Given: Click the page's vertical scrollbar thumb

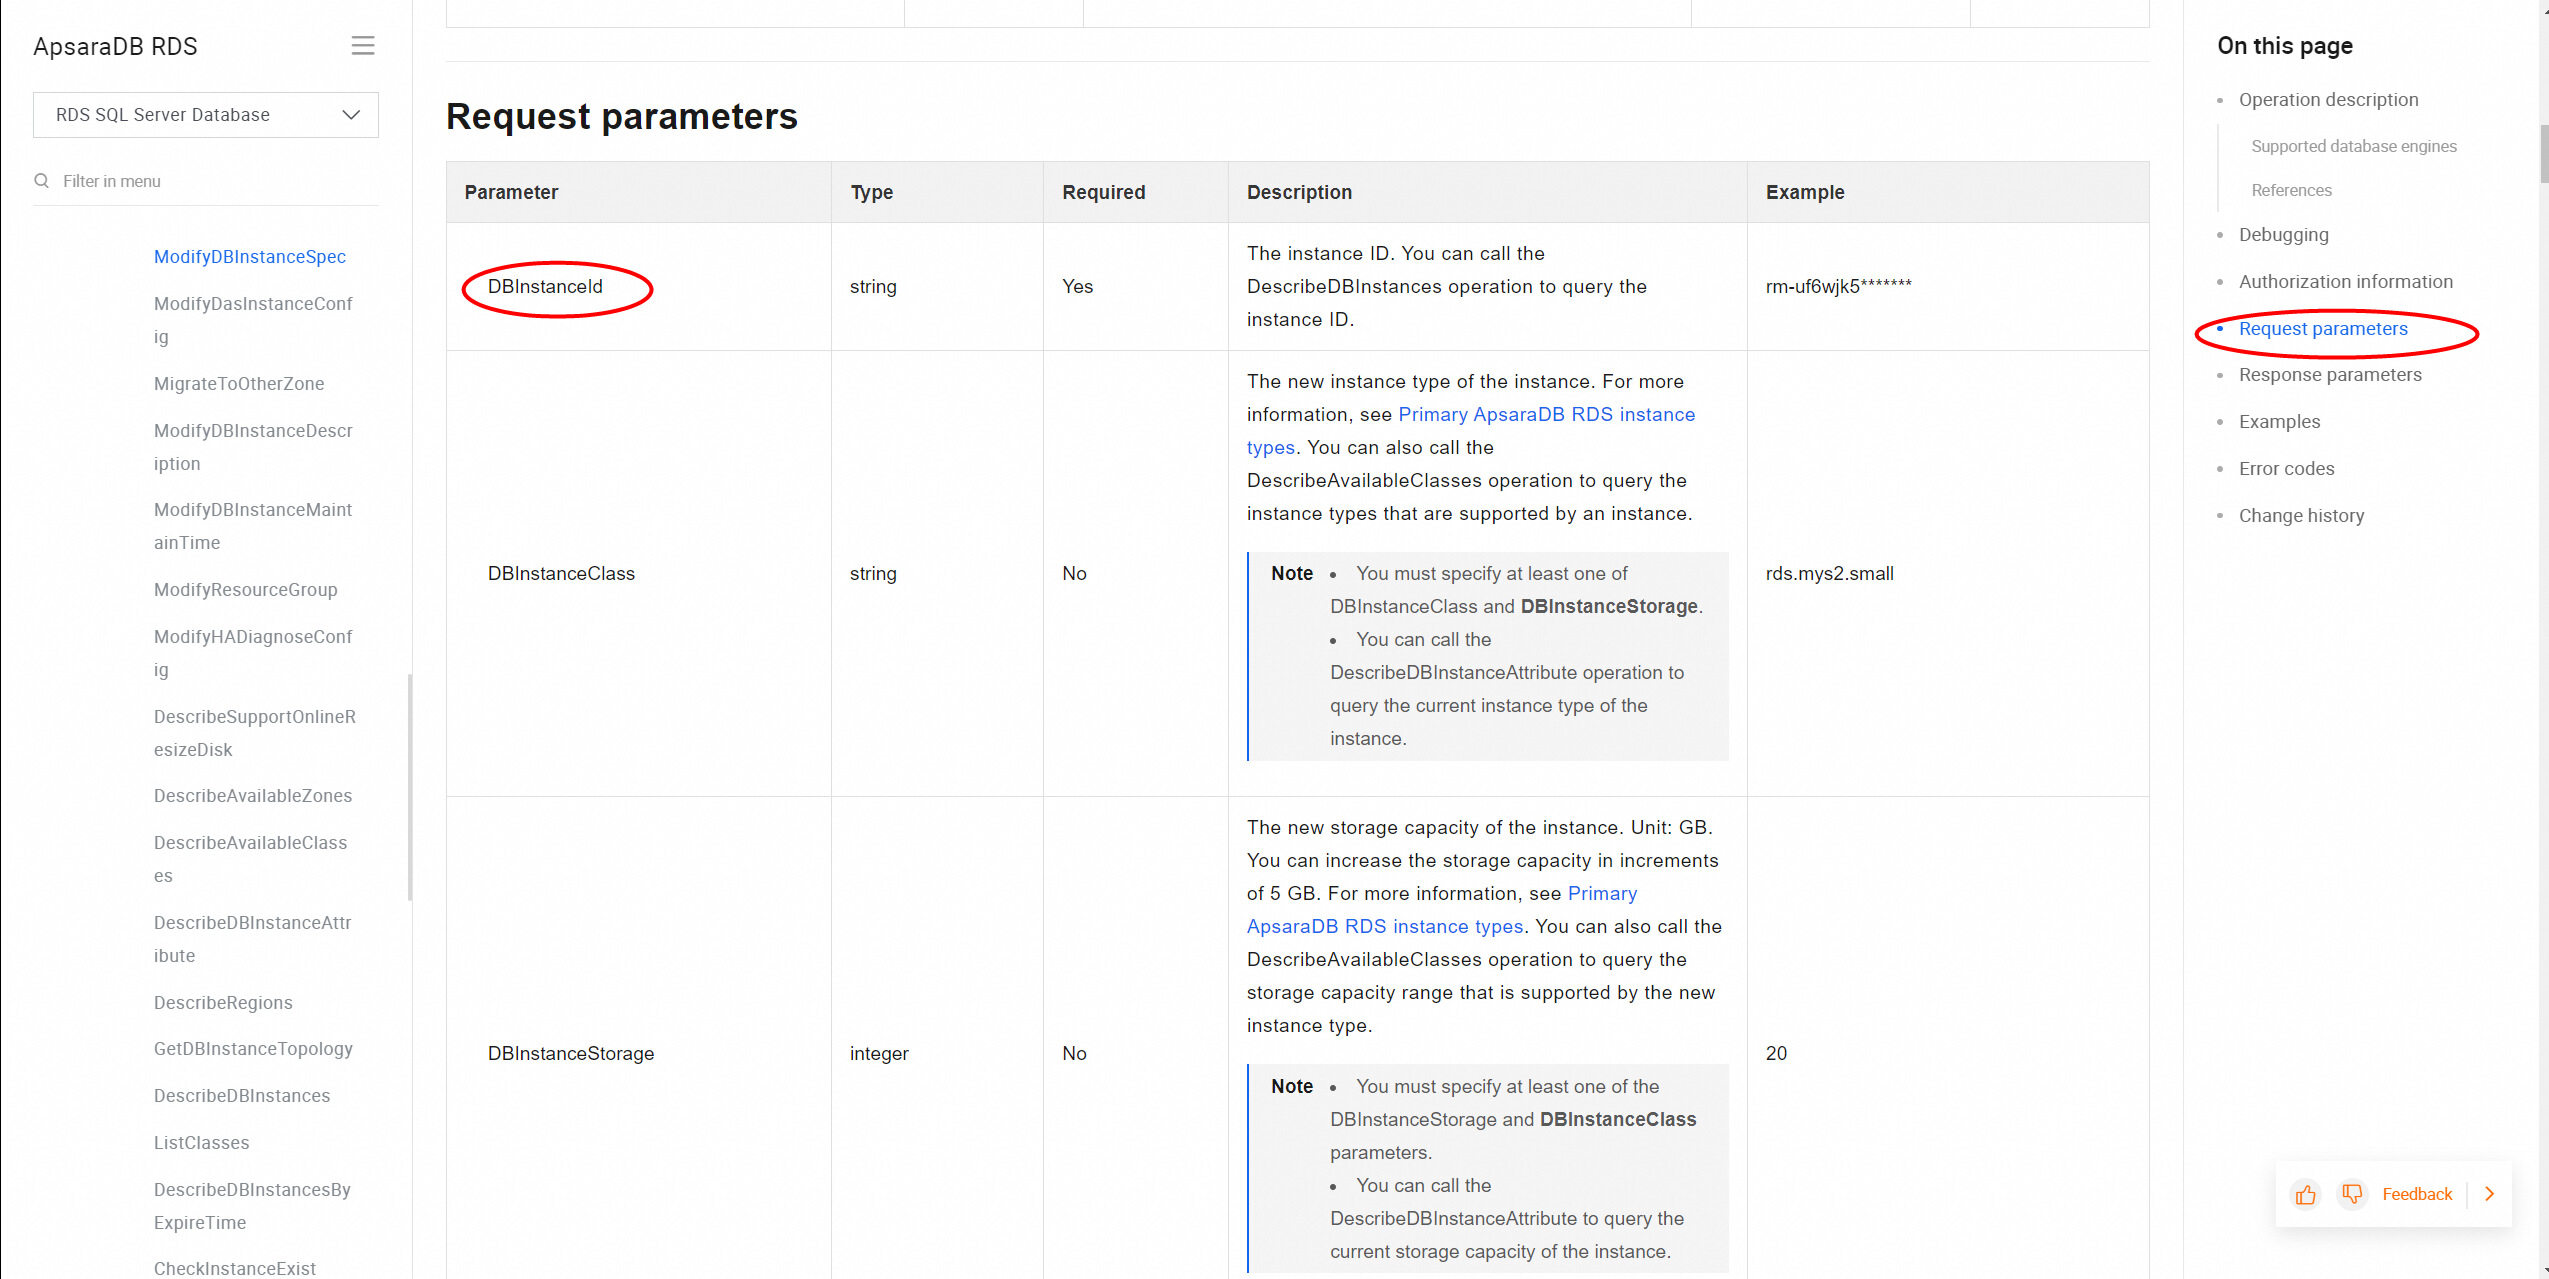Looking at the screenshot, I should pyautogui.click(x=2543, y=154).
